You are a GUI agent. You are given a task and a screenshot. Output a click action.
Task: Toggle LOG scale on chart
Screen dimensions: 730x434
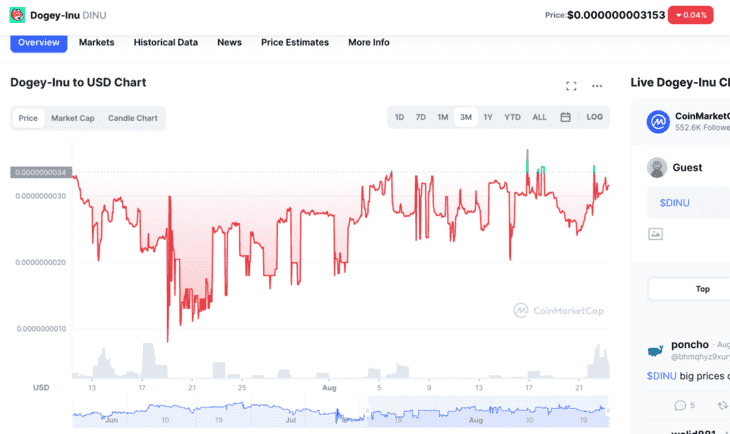(594, 117)
